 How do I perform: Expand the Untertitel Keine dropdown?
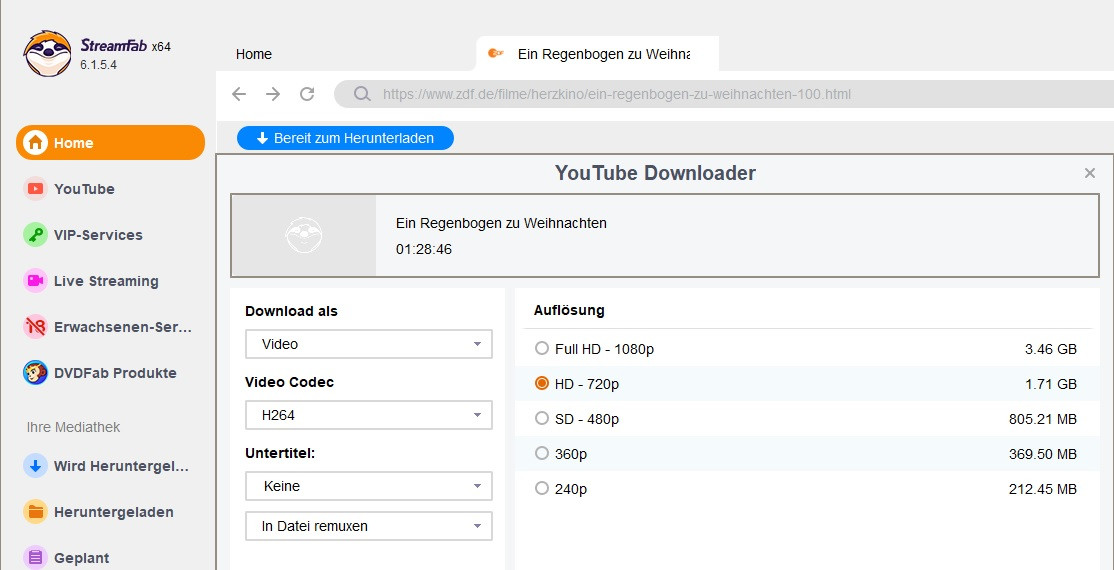368,486
